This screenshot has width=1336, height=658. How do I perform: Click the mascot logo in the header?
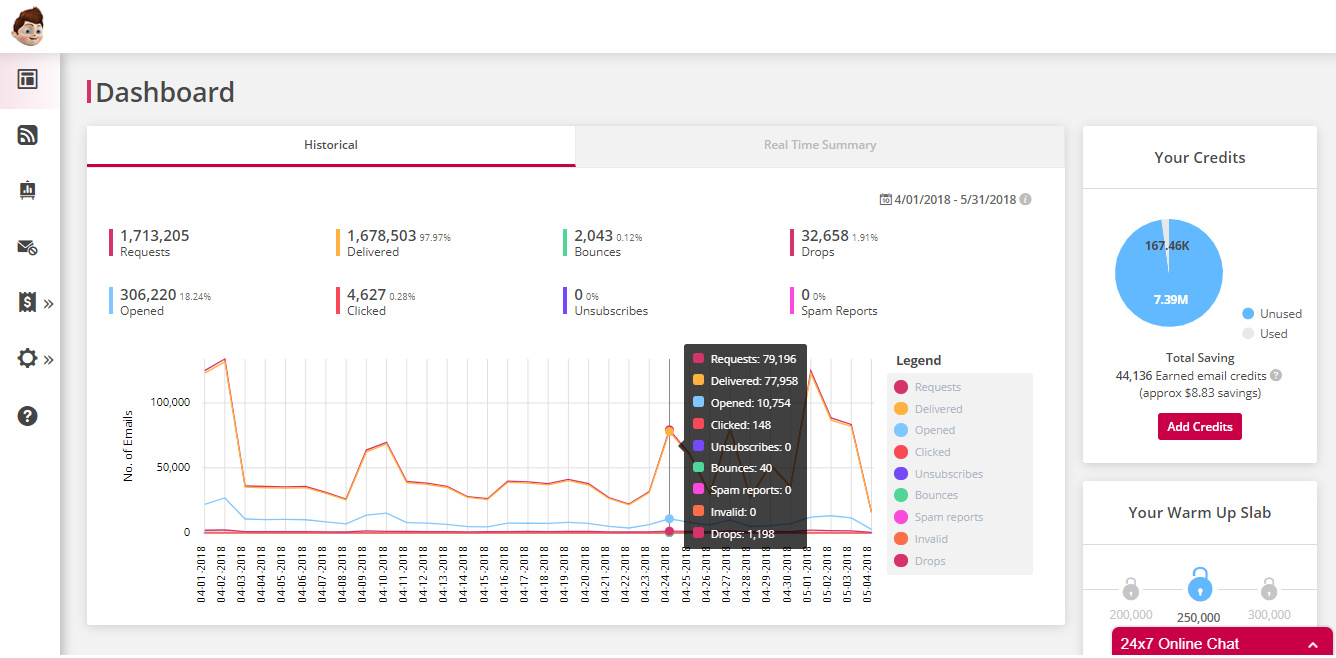pyautogui.click(x=28, y=26)
